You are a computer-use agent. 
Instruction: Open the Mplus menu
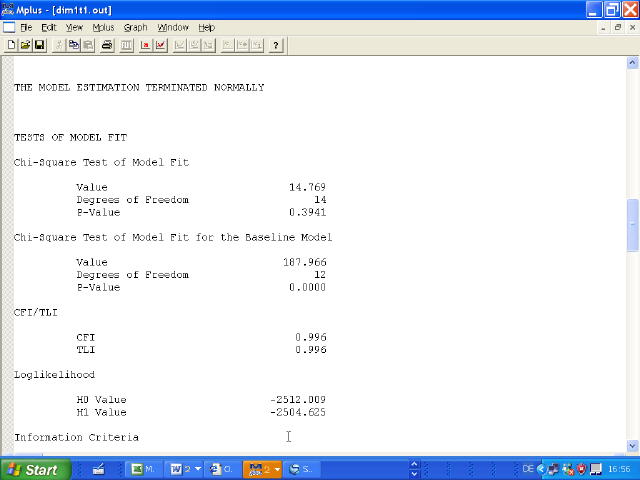pos(103,27)
